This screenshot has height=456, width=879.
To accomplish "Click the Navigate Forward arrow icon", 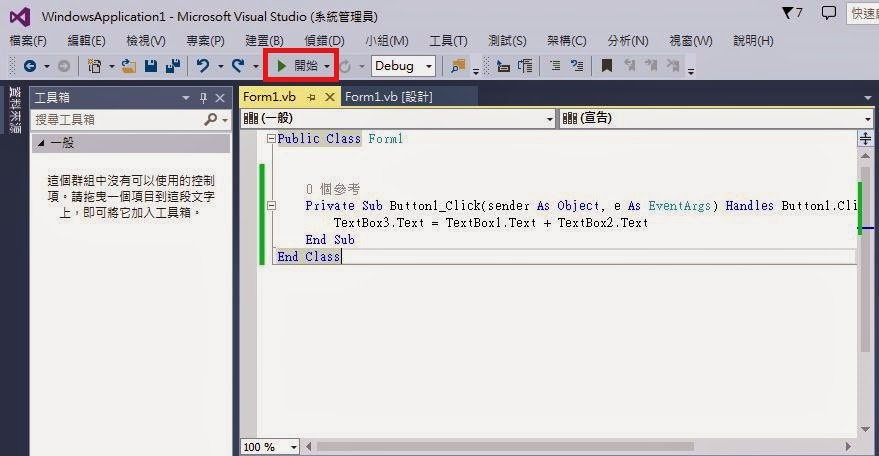I will point(64,66).
